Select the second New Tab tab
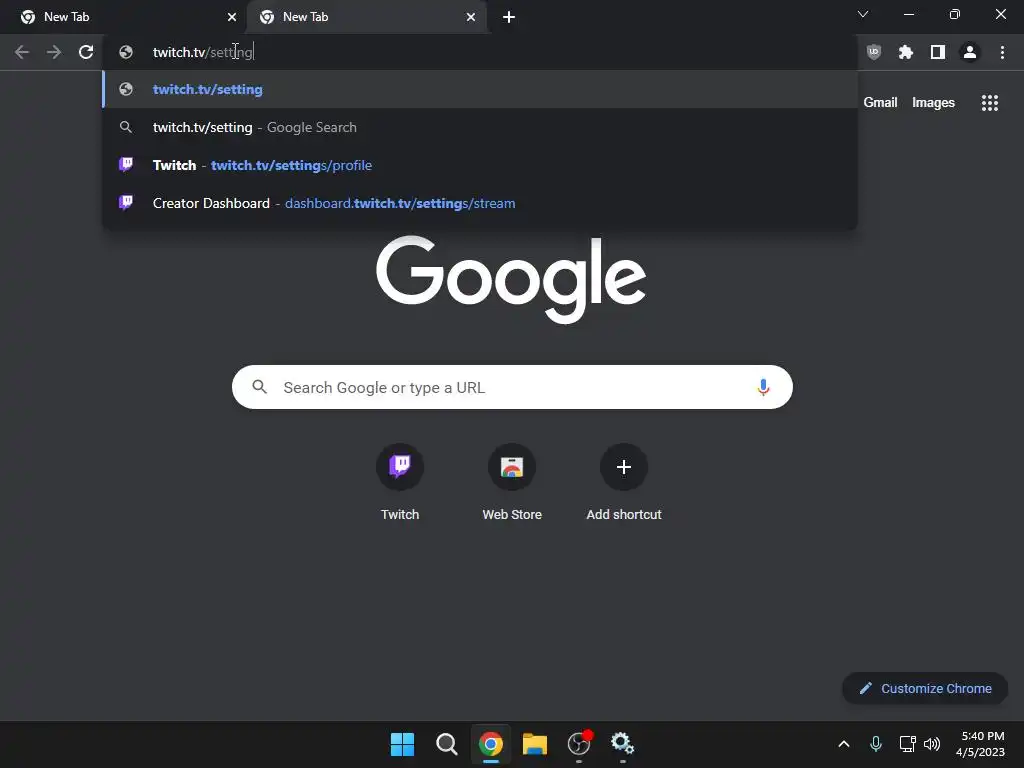1024x768 pixels. pyautogui.click(x=366, y=17)
